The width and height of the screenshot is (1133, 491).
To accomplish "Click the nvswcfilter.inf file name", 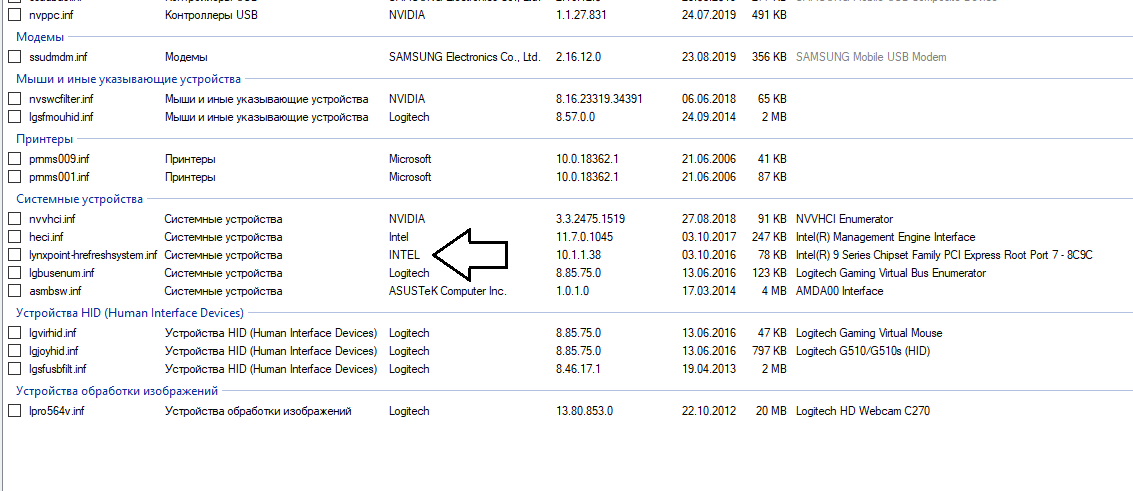I will click(x=61, y=99).
